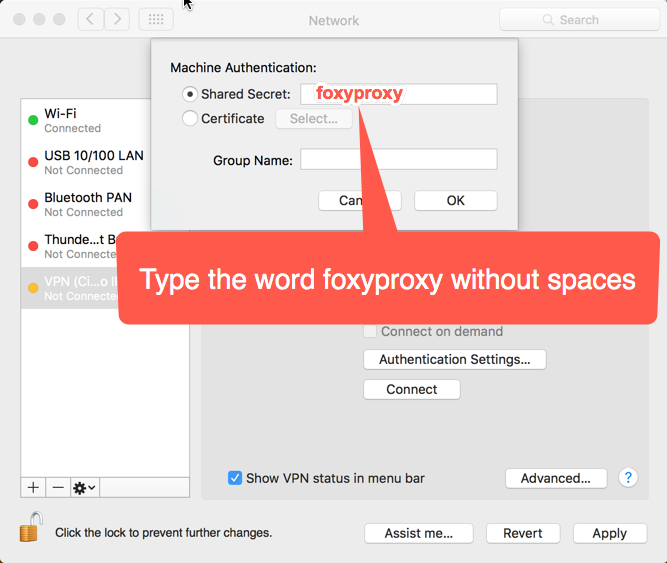
Task: Click the Assist me... button
Action: 419,533
